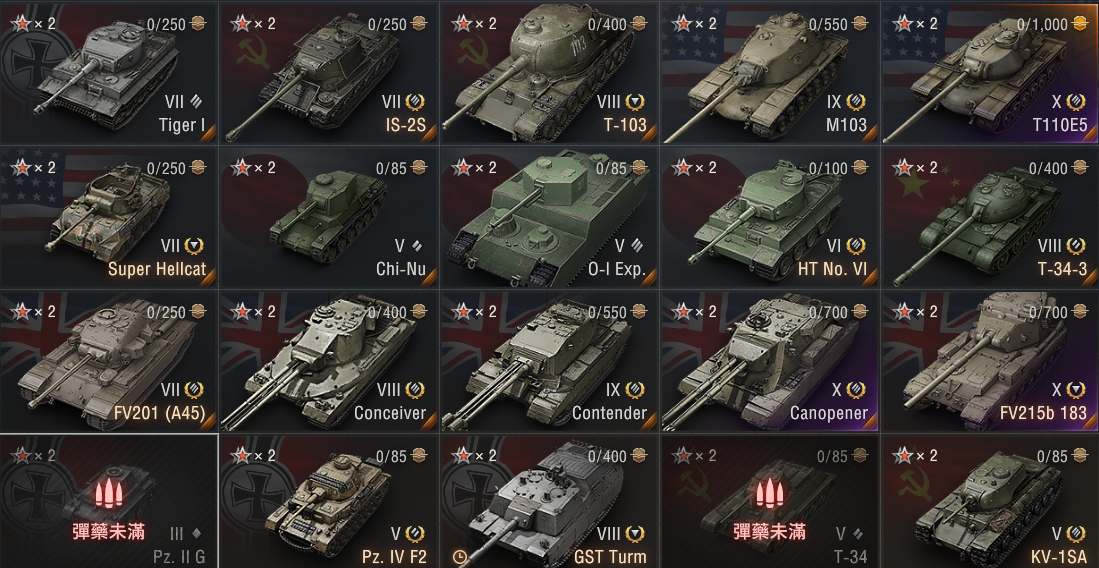Click the Contender tank name label
The width and height of the screenshot is (1099, 568).
tap(609, 413)
